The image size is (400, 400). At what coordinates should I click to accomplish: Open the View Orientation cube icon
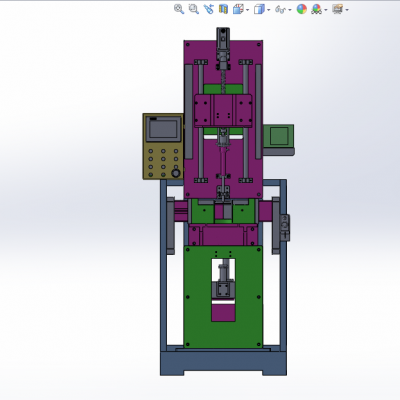click(238, 9)
